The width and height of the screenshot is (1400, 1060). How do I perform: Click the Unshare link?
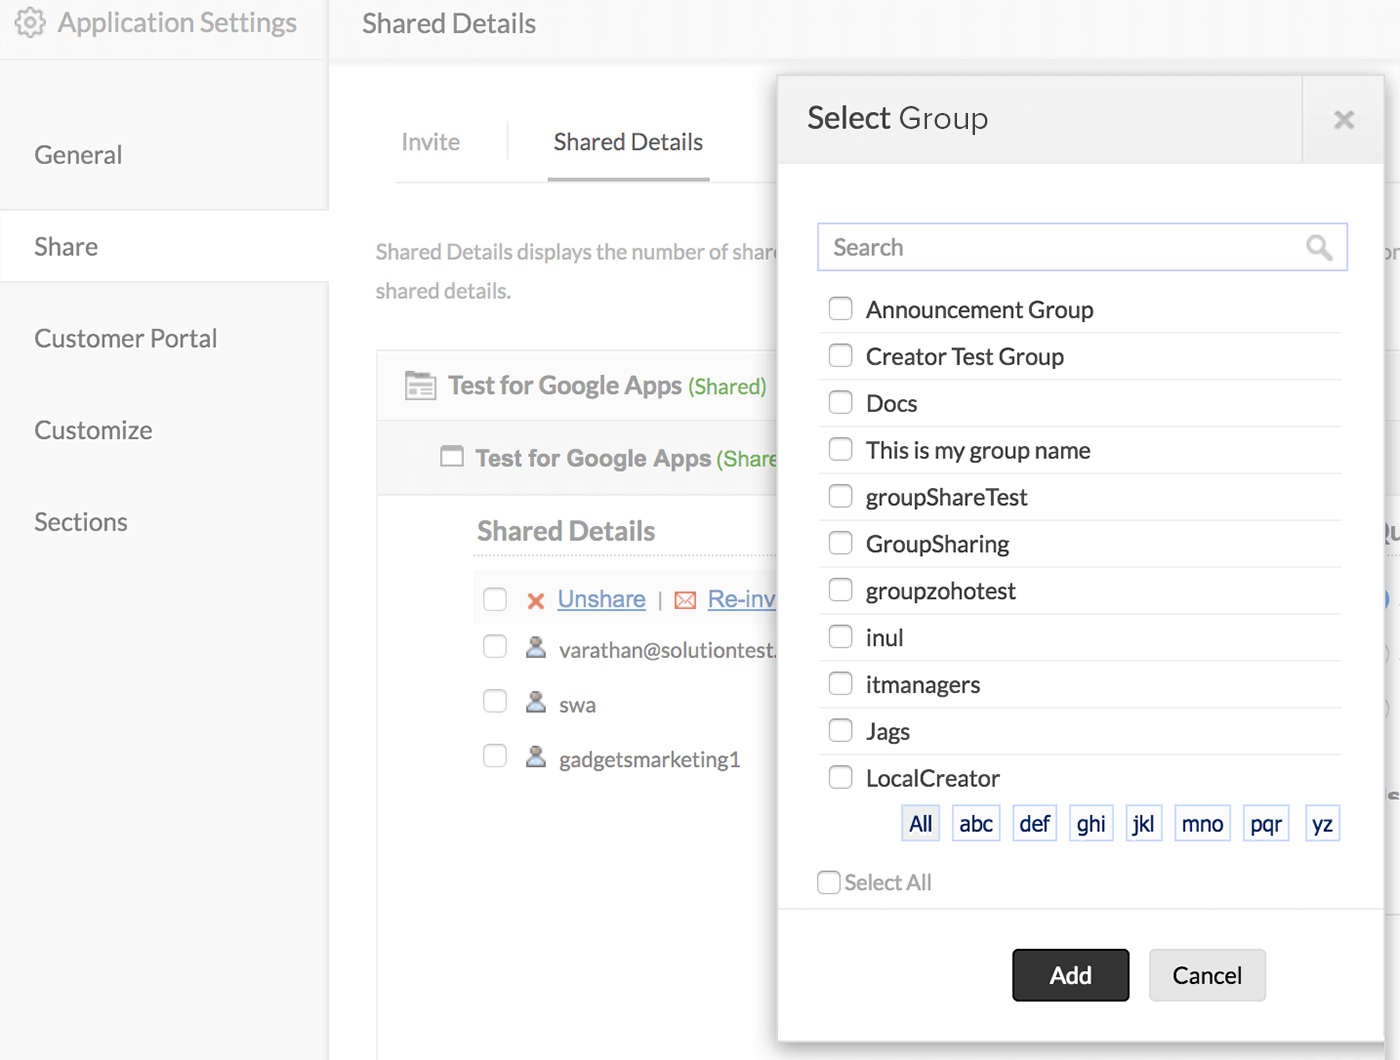[x=601, y=599]
